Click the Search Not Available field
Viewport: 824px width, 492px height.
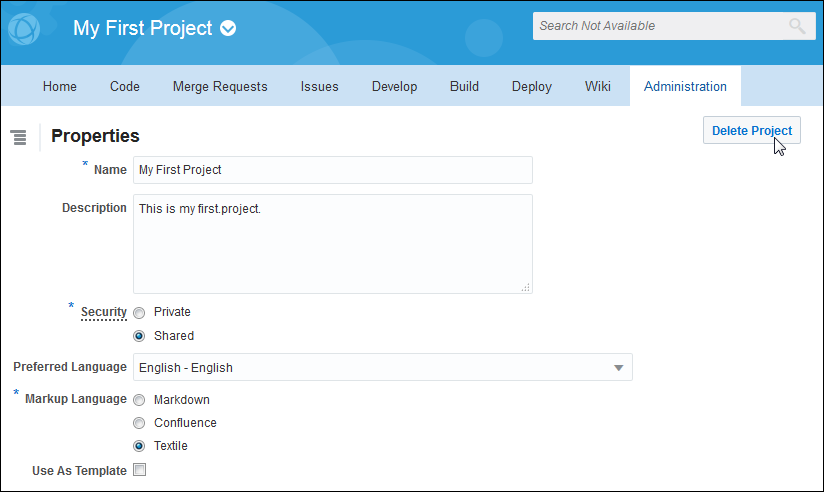674,26
